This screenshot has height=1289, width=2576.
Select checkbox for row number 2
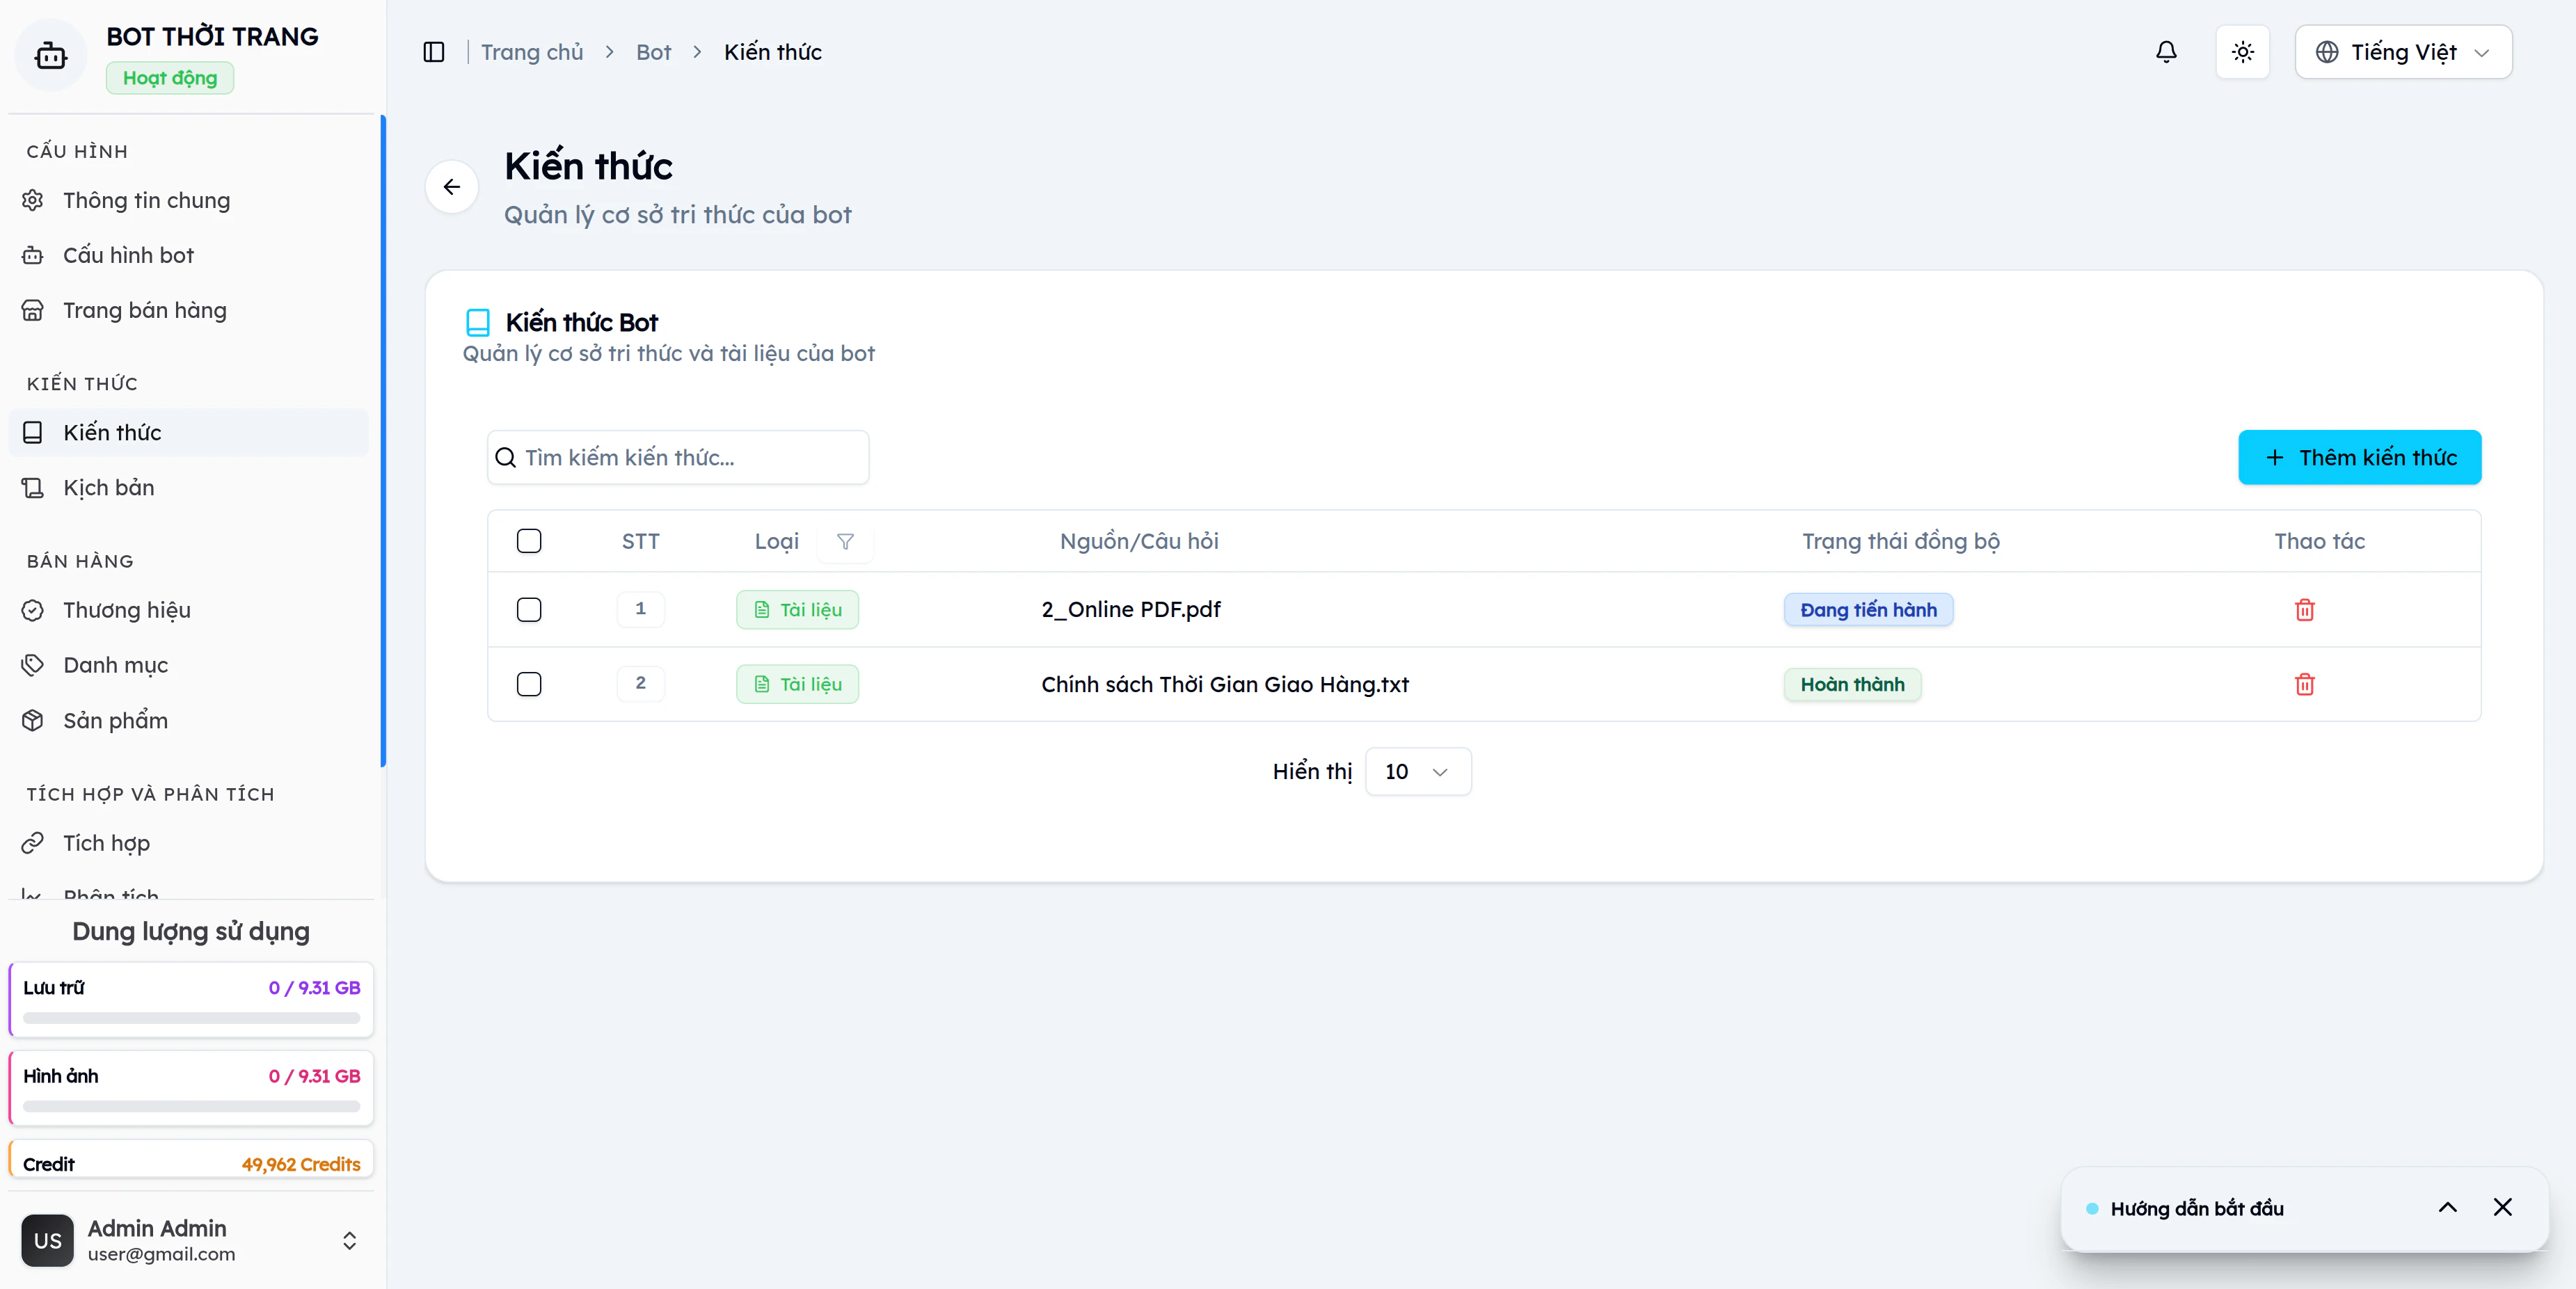pos(529,685)
